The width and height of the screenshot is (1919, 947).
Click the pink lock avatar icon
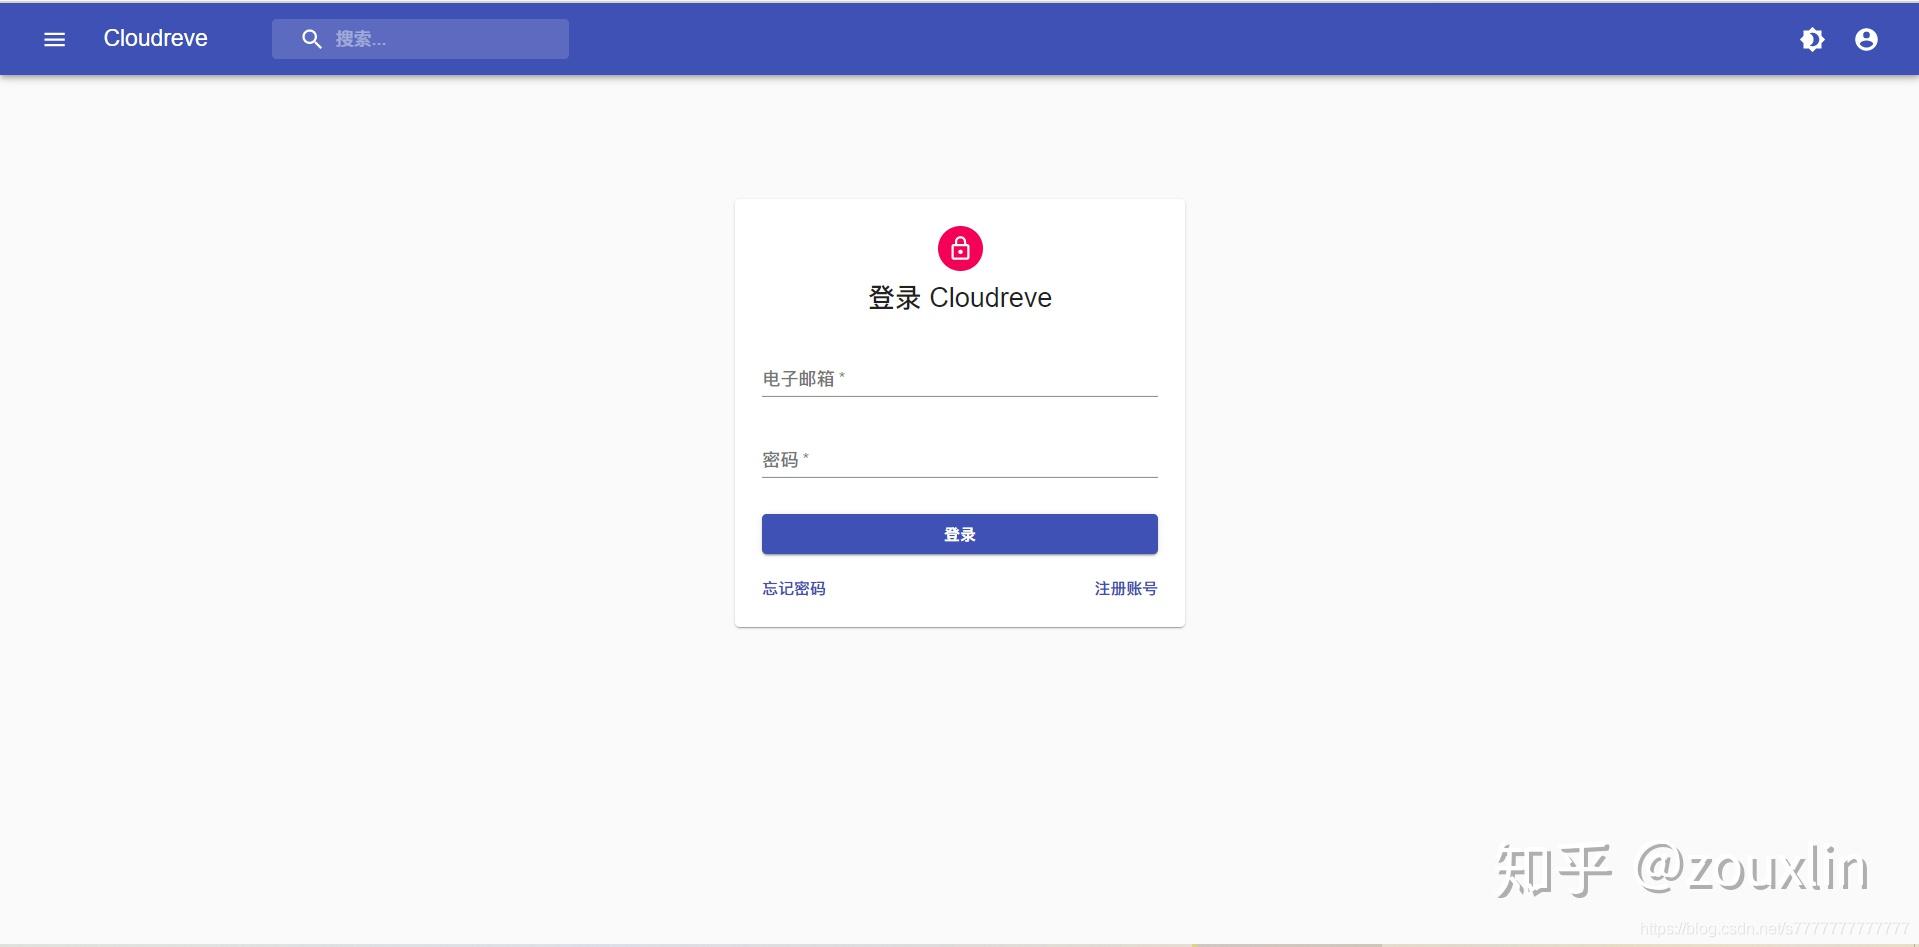click(960, 248)
